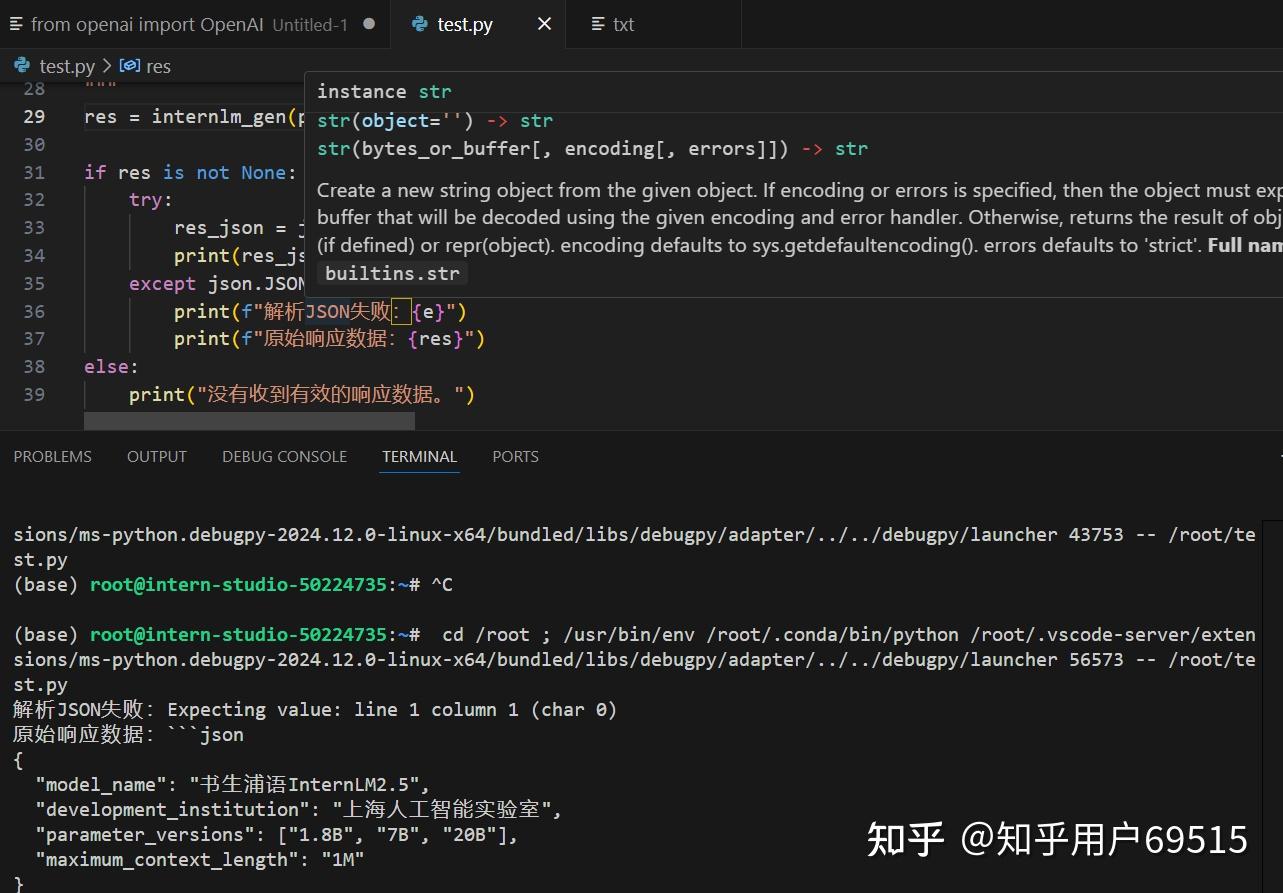This screenshot has width=1283, height=893.
Task: Select line number 36 in the editor
Action: [34, 311]
